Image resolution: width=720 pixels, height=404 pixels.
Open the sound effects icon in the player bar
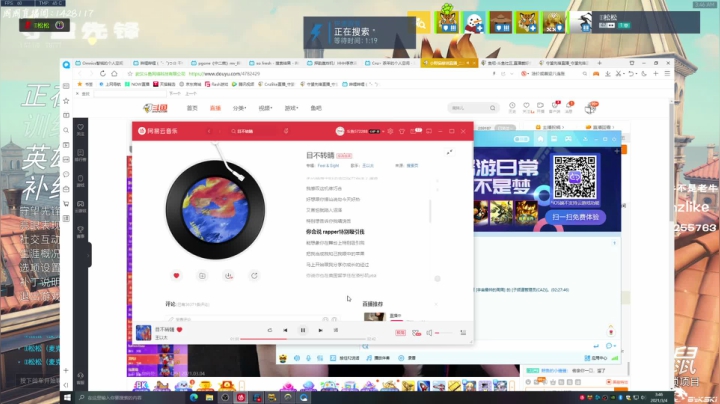(416, 333)
